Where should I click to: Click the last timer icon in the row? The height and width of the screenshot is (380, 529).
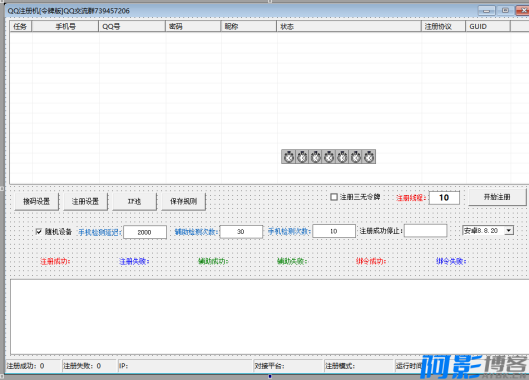tap(369, 157)
